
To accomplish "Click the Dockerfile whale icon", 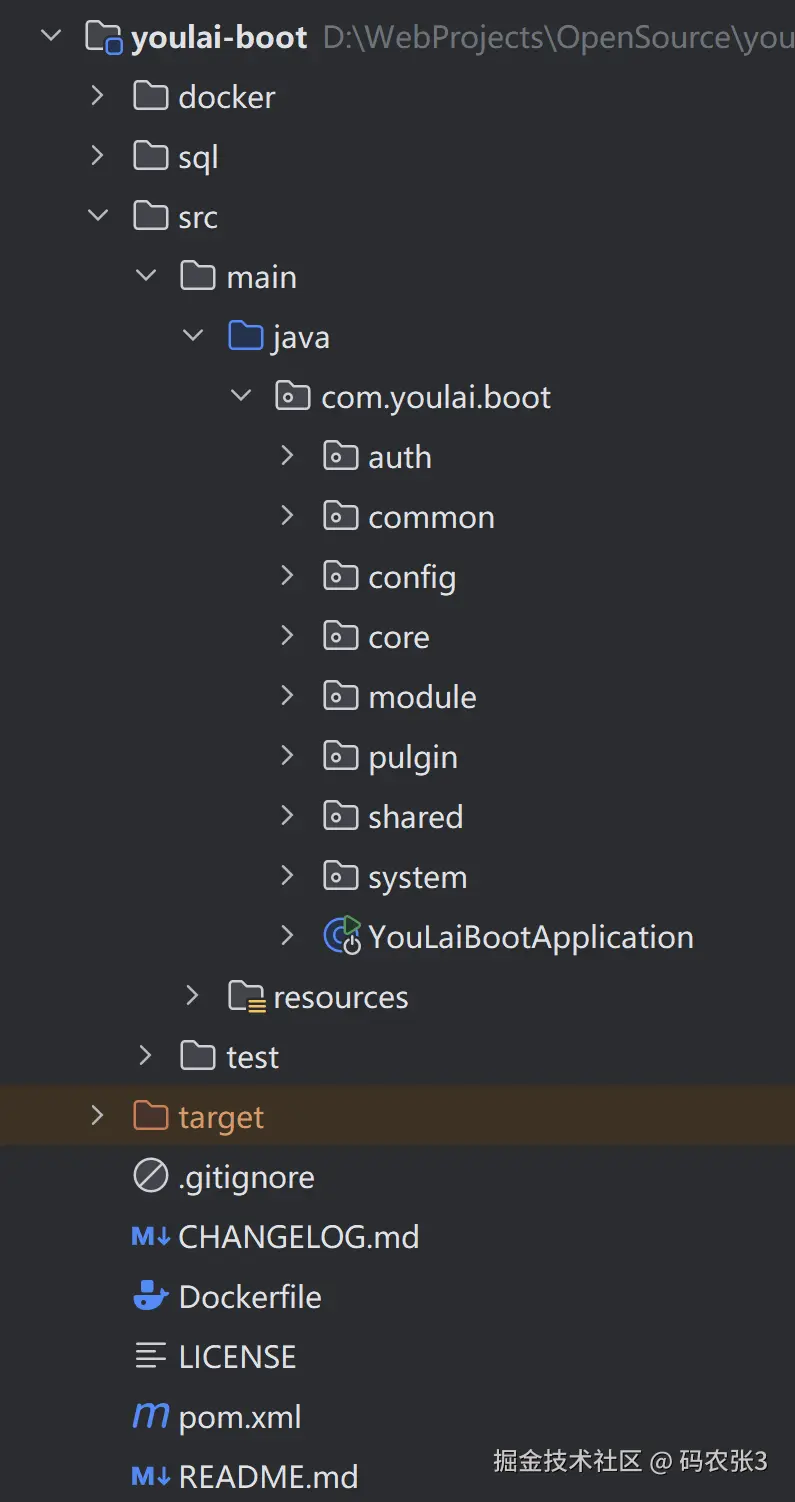I will click(151, 1296).
